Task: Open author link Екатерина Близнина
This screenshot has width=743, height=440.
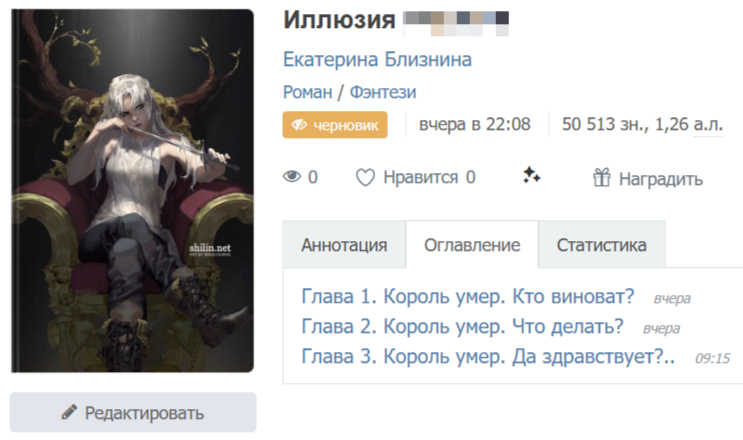Action: coord(377,60)
